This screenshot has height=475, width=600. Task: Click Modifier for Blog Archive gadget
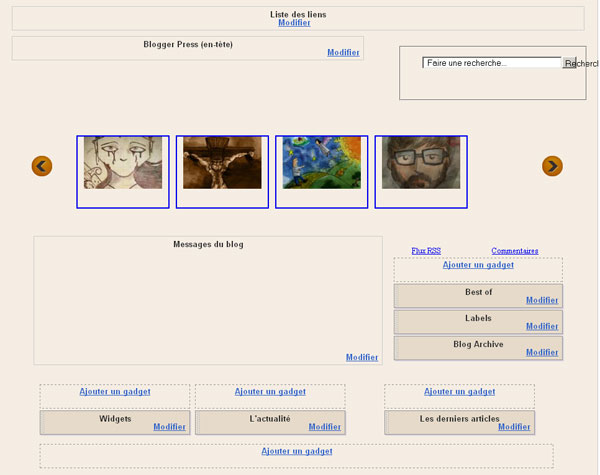[x=542, y=353]
